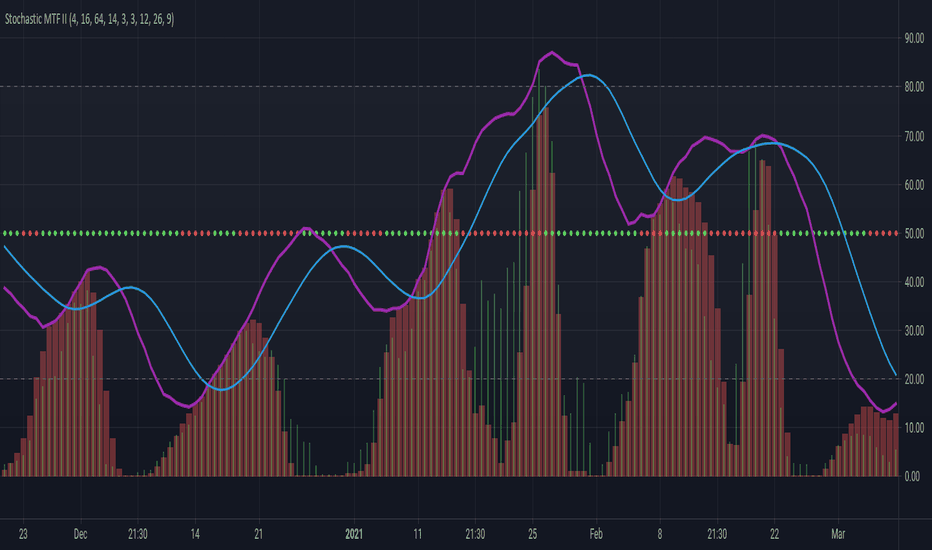
Task: Click the 80.00 price axis label
Action: 914,87
